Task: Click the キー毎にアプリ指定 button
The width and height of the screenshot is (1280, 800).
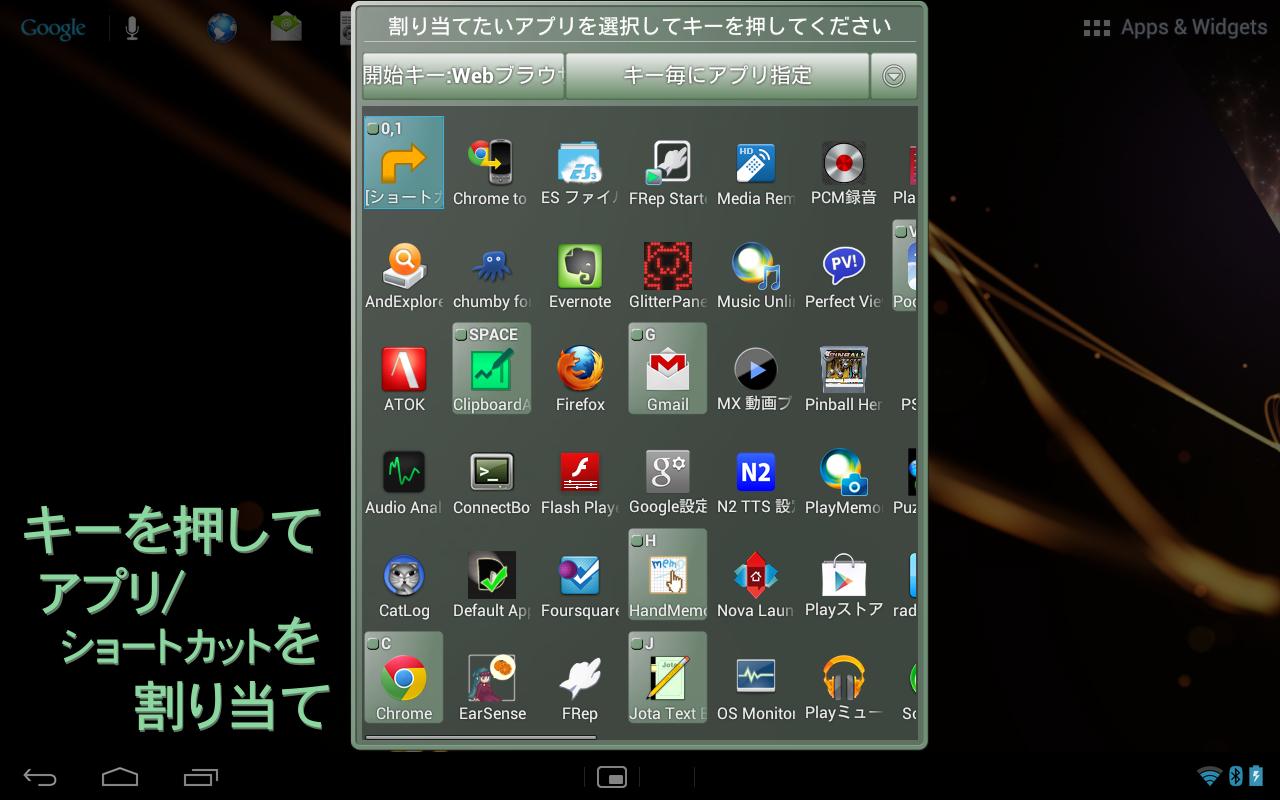Action: pyautogui.click(x=717, y=76)
